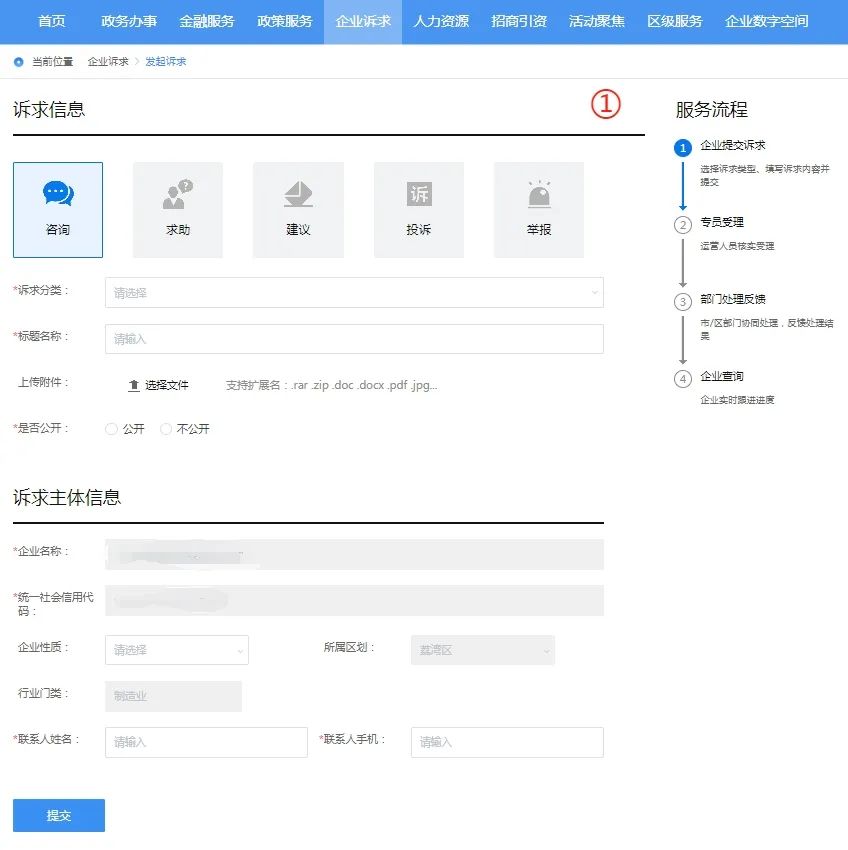This screenshot has width=848, height=850.
Task: Click step 2 circle 专员受理
Action: [x=683, y=225]
